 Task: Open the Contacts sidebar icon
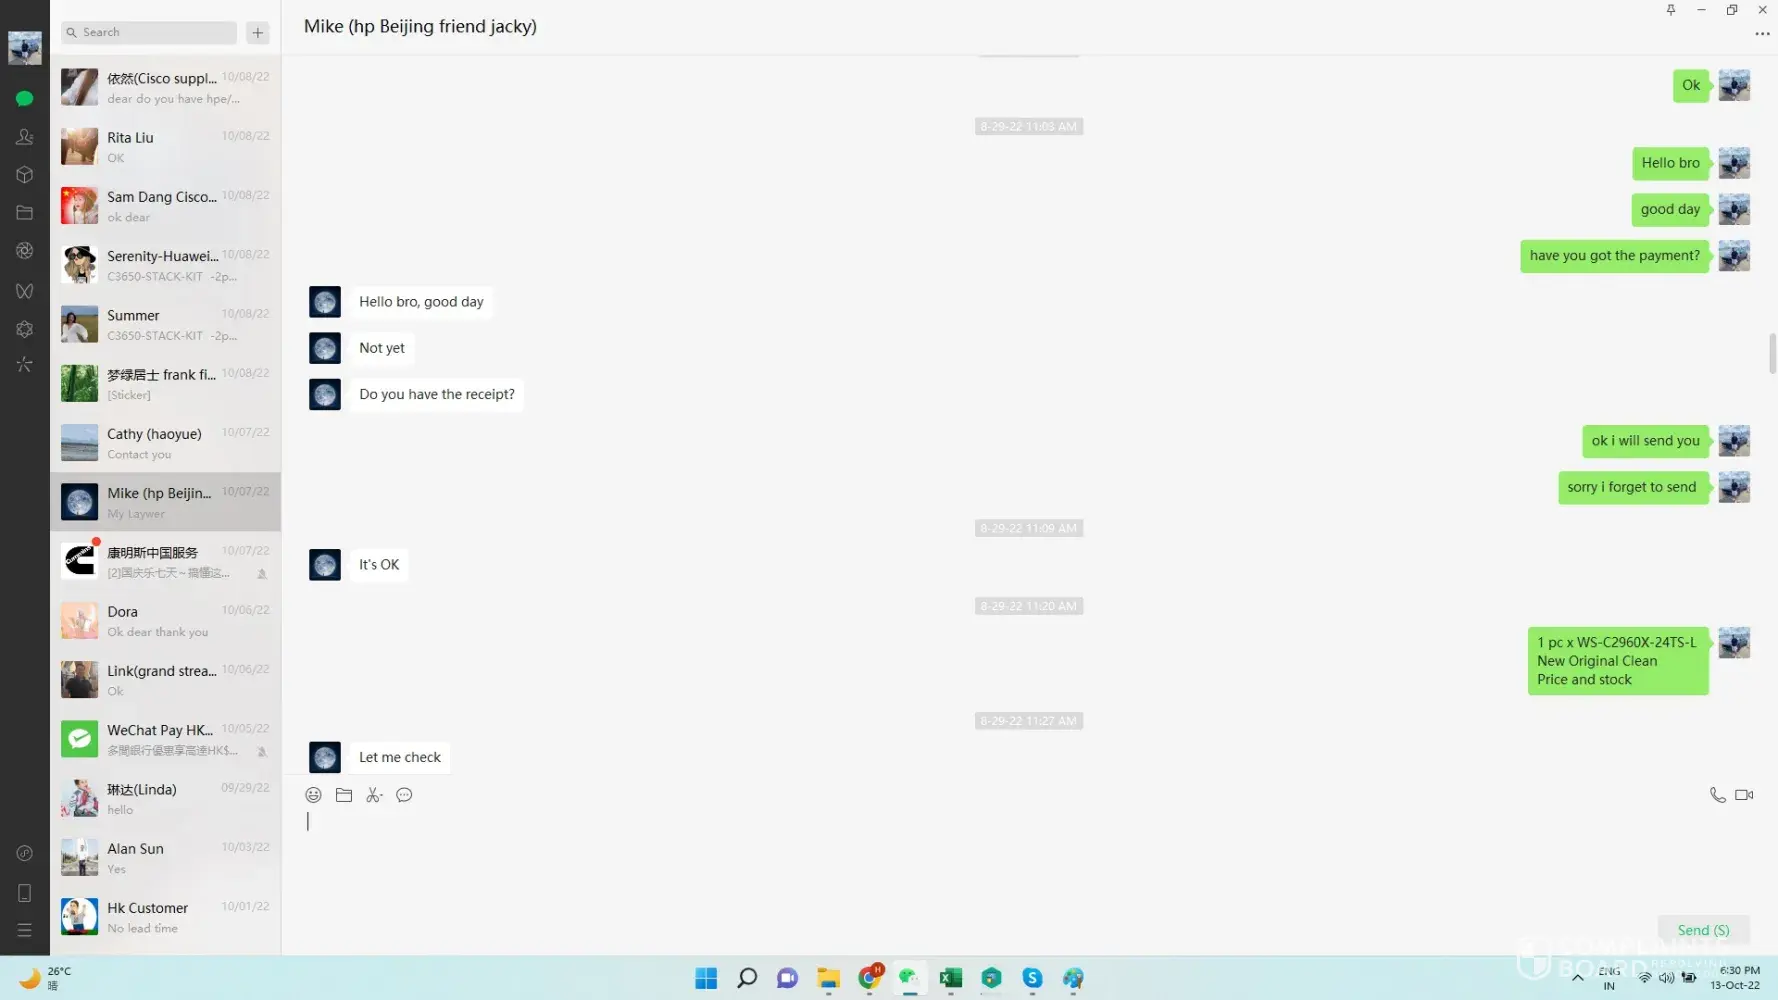coord(25,137)
